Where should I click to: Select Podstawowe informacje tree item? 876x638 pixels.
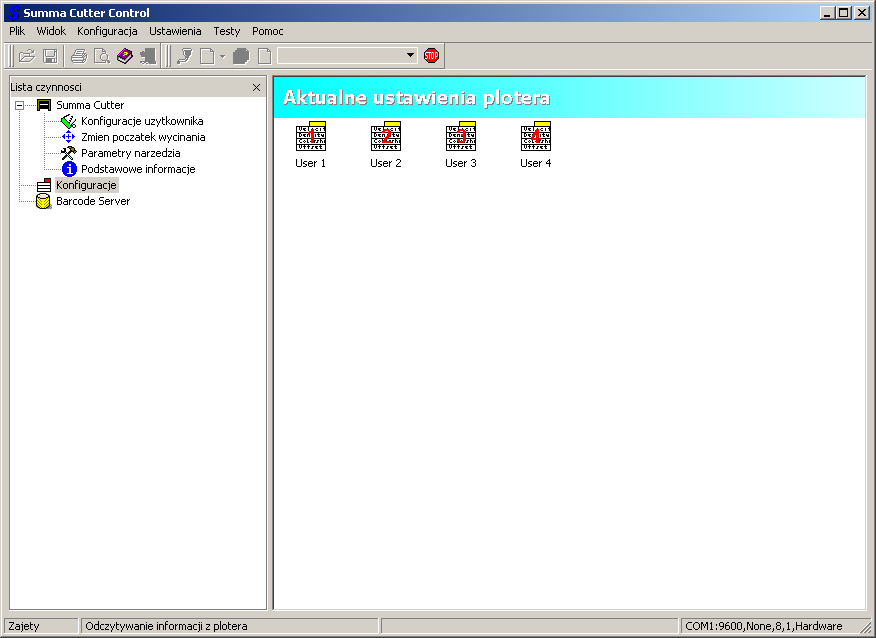138,169
